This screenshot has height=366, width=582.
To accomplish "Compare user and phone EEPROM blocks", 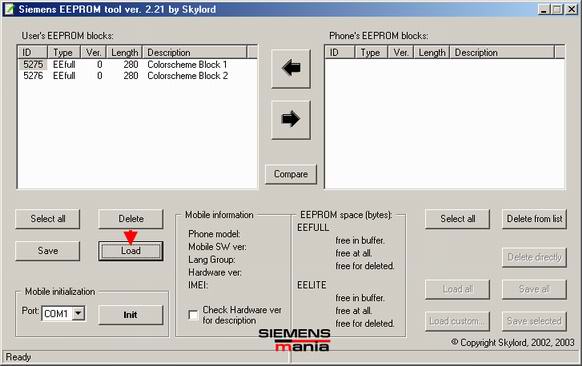I will click(291, 174).
